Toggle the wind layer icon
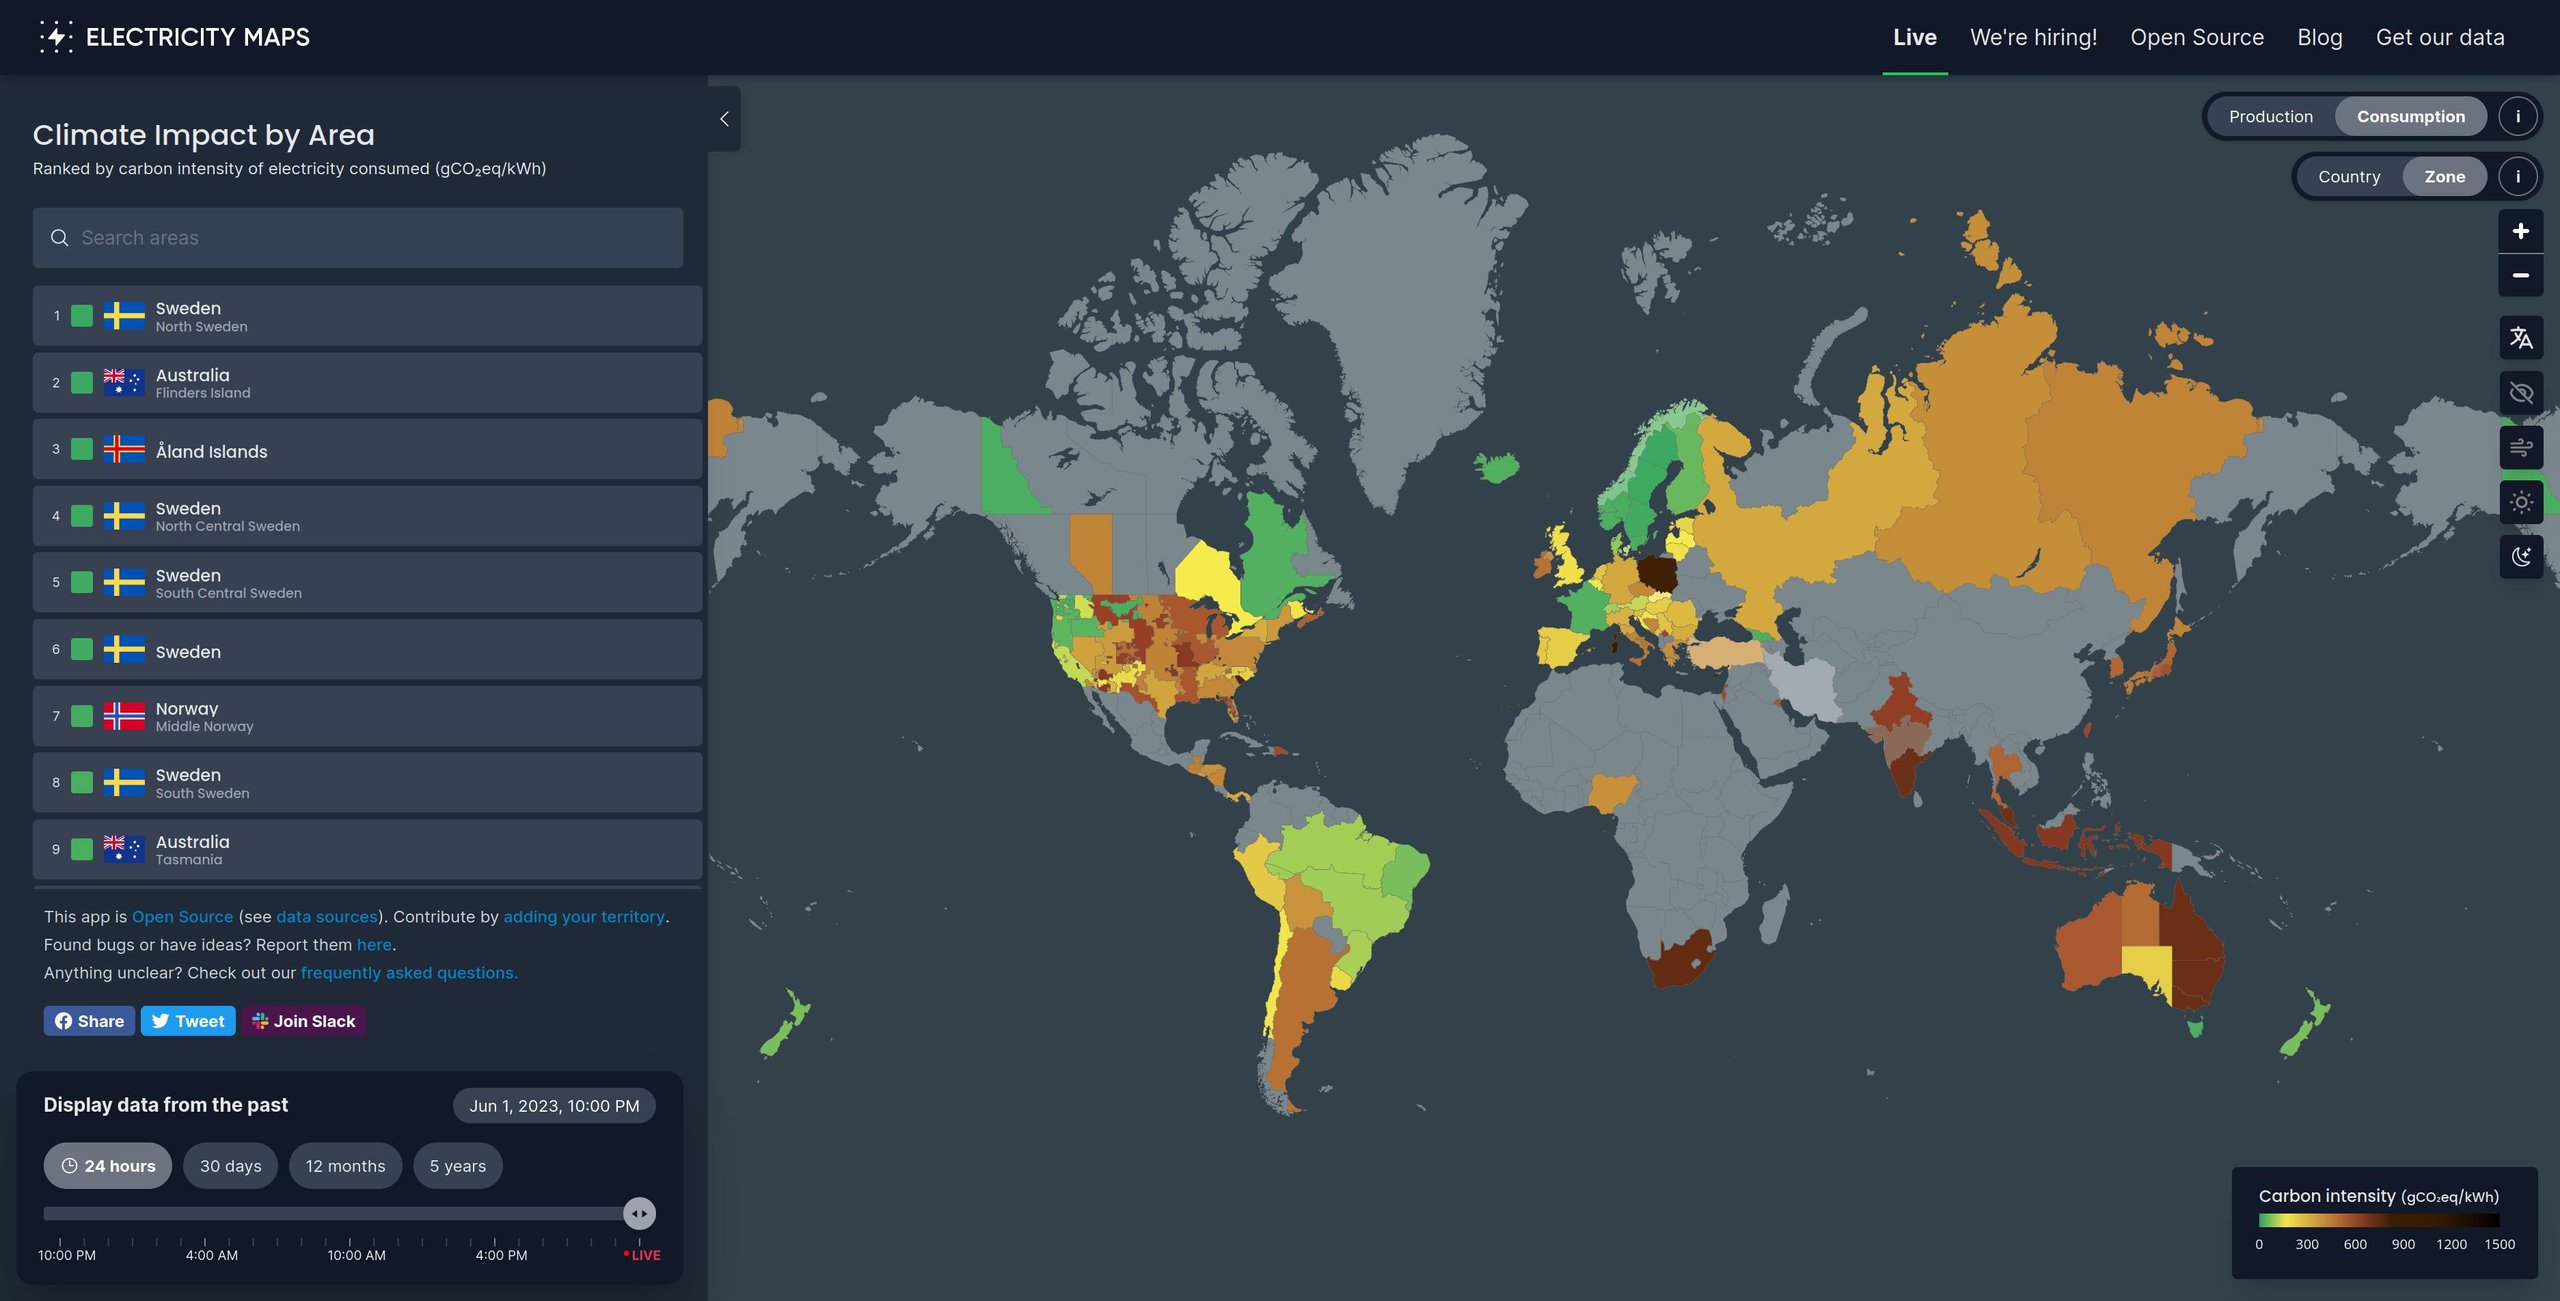The width and height of the screenshot is (2560, 1301). point(2520,447)
